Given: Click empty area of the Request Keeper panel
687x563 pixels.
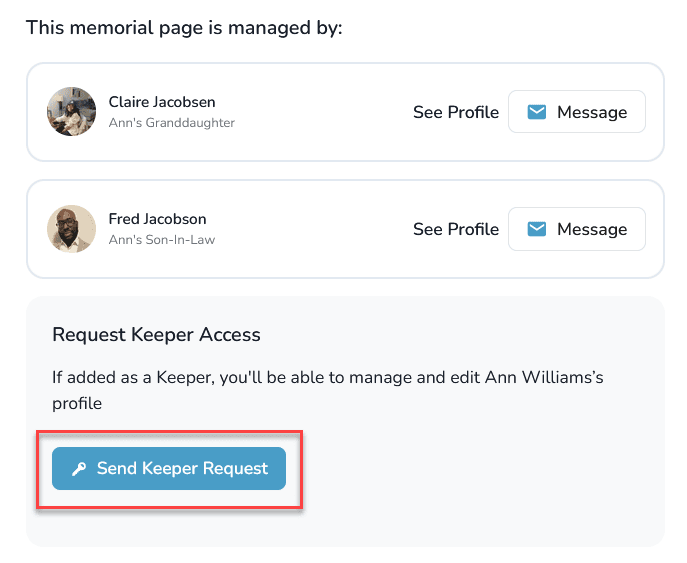Looking at the screenshot, I should coord(480,480).
